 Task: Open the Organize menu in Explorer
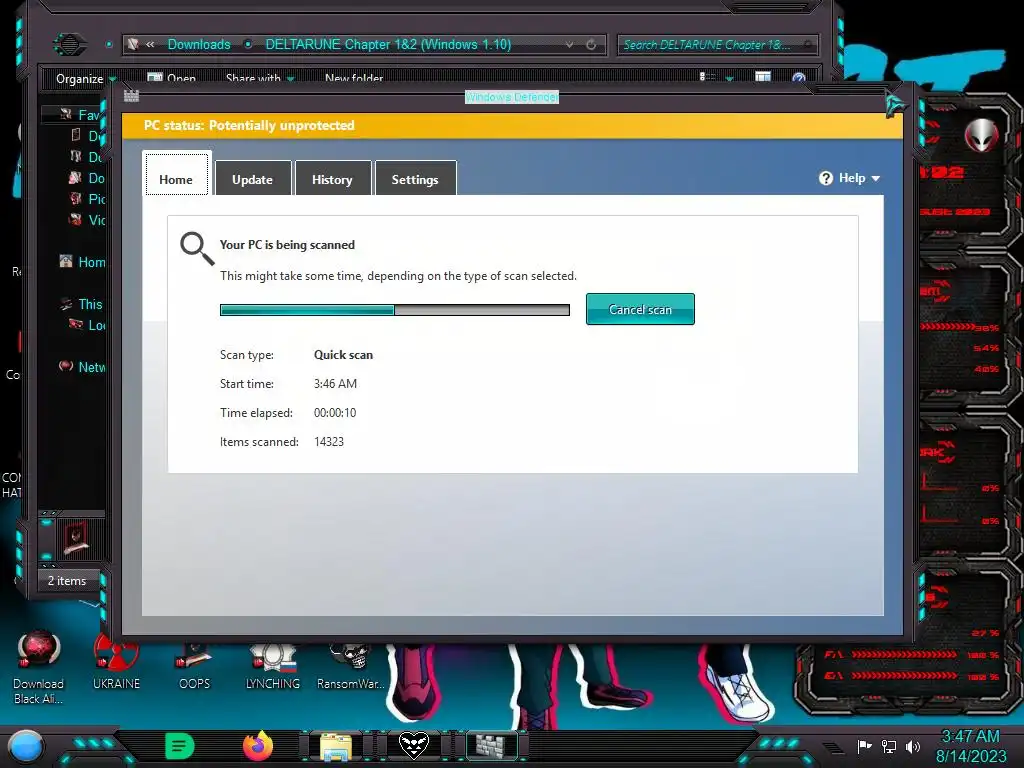(x=85, y=79)
